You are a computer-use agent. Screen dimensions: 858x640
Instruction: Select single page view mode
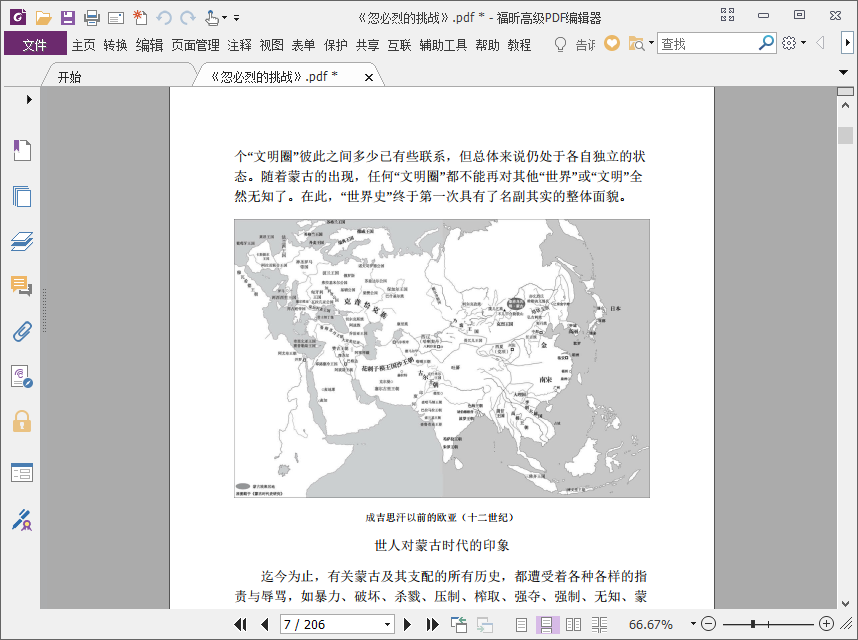521,624
